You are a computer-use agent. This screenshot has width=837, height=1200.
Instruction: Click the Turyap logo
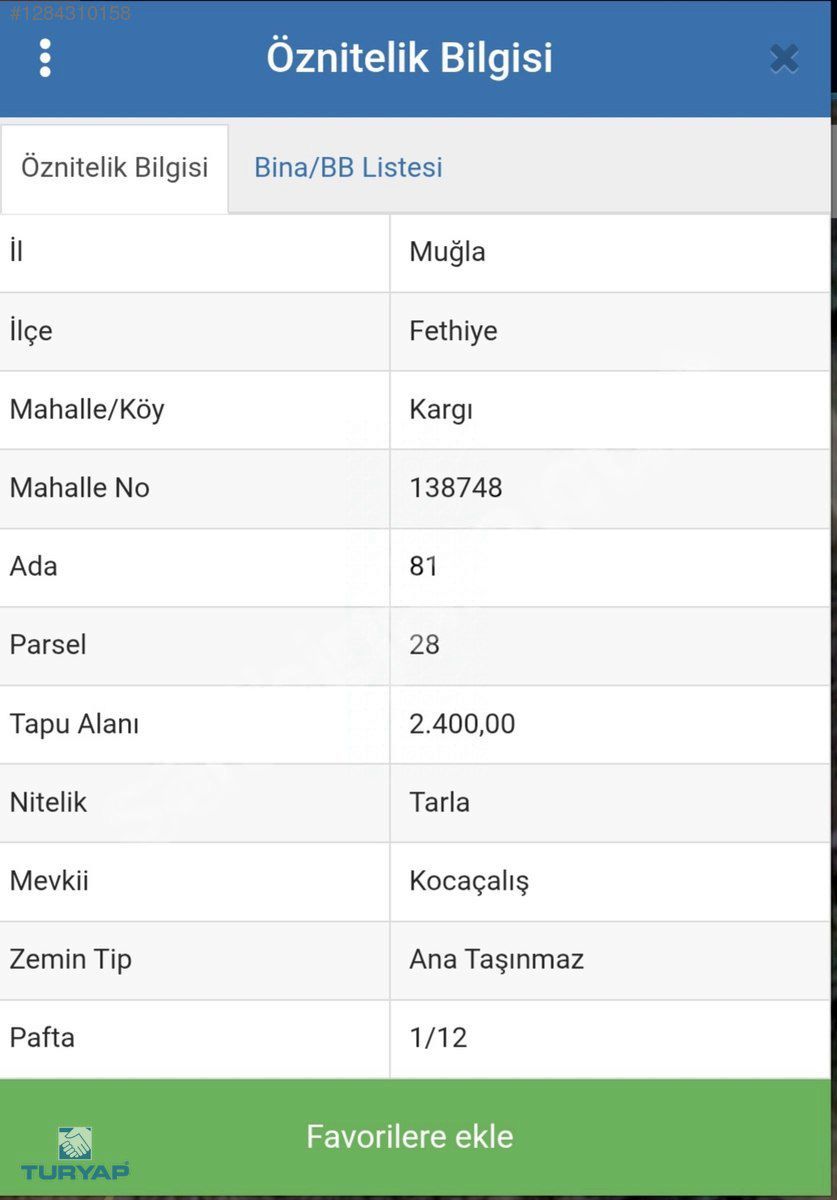(x=75, y=1153)
